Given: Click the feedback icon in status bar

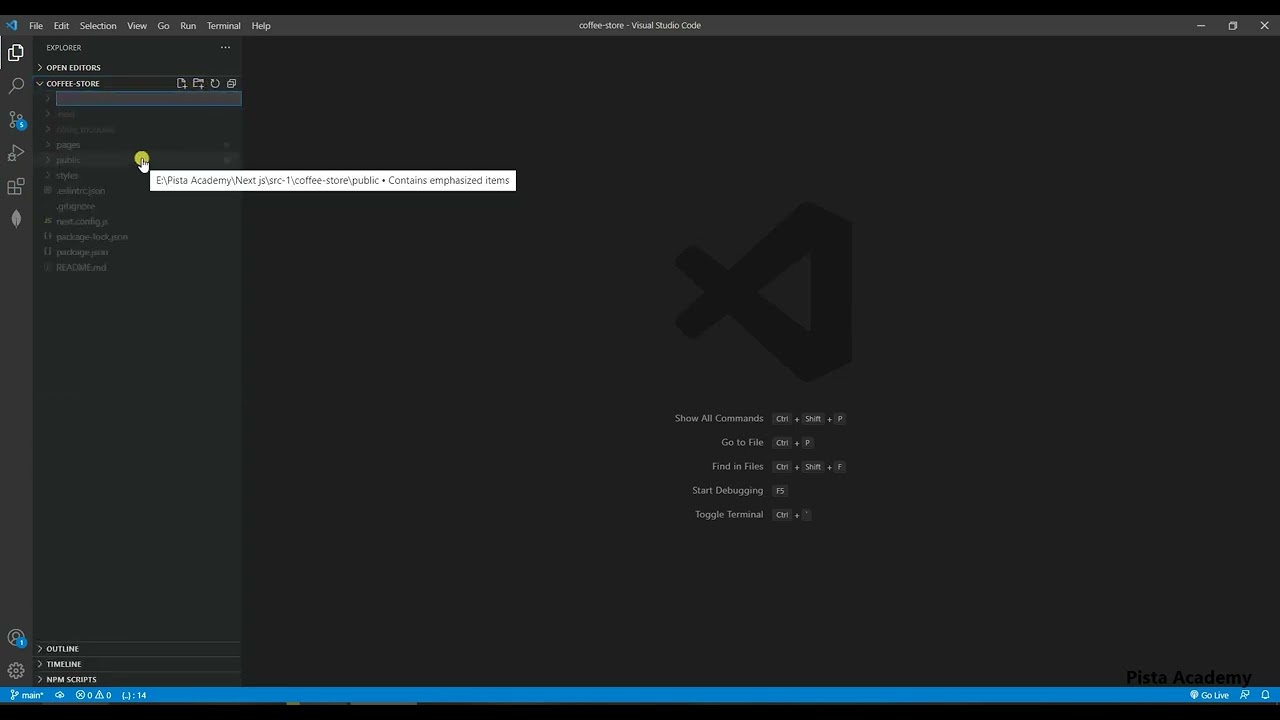Looking at the screenshot, I should point(1245,695).
